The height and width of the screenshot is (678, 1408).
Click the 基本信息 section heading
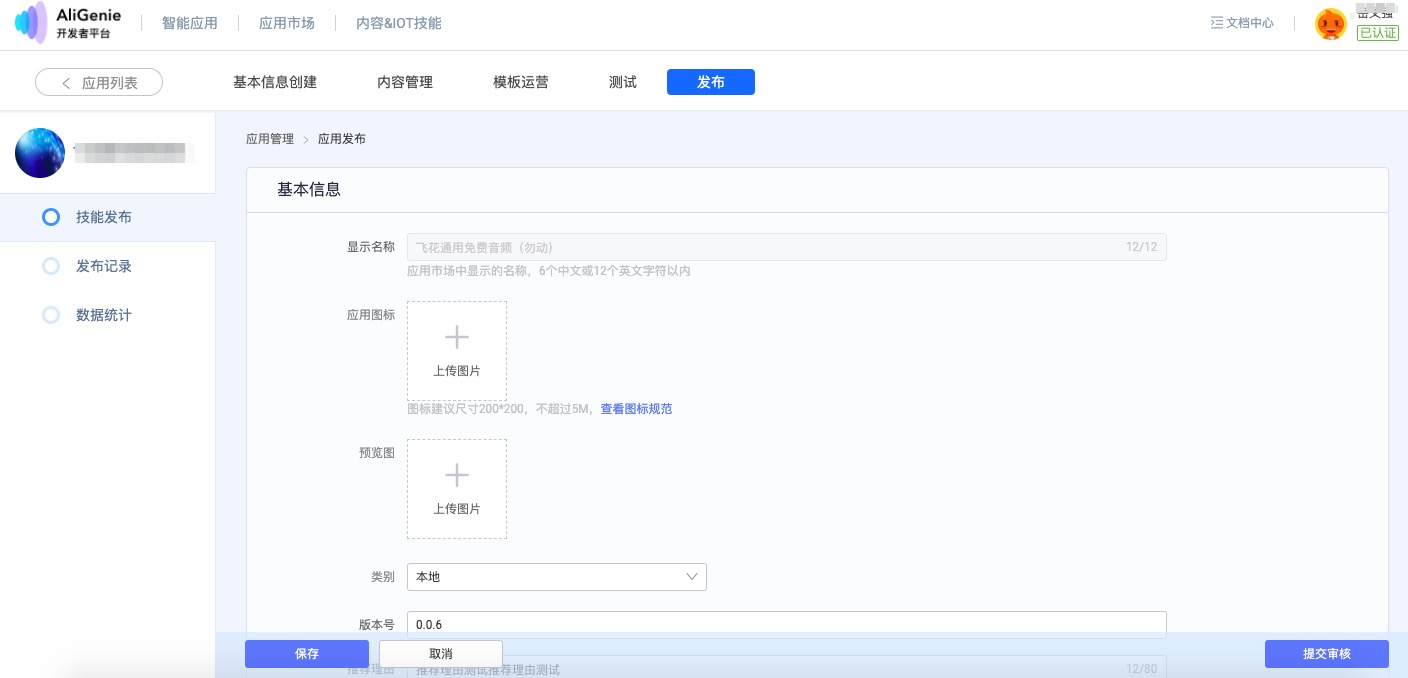(309, 189)
